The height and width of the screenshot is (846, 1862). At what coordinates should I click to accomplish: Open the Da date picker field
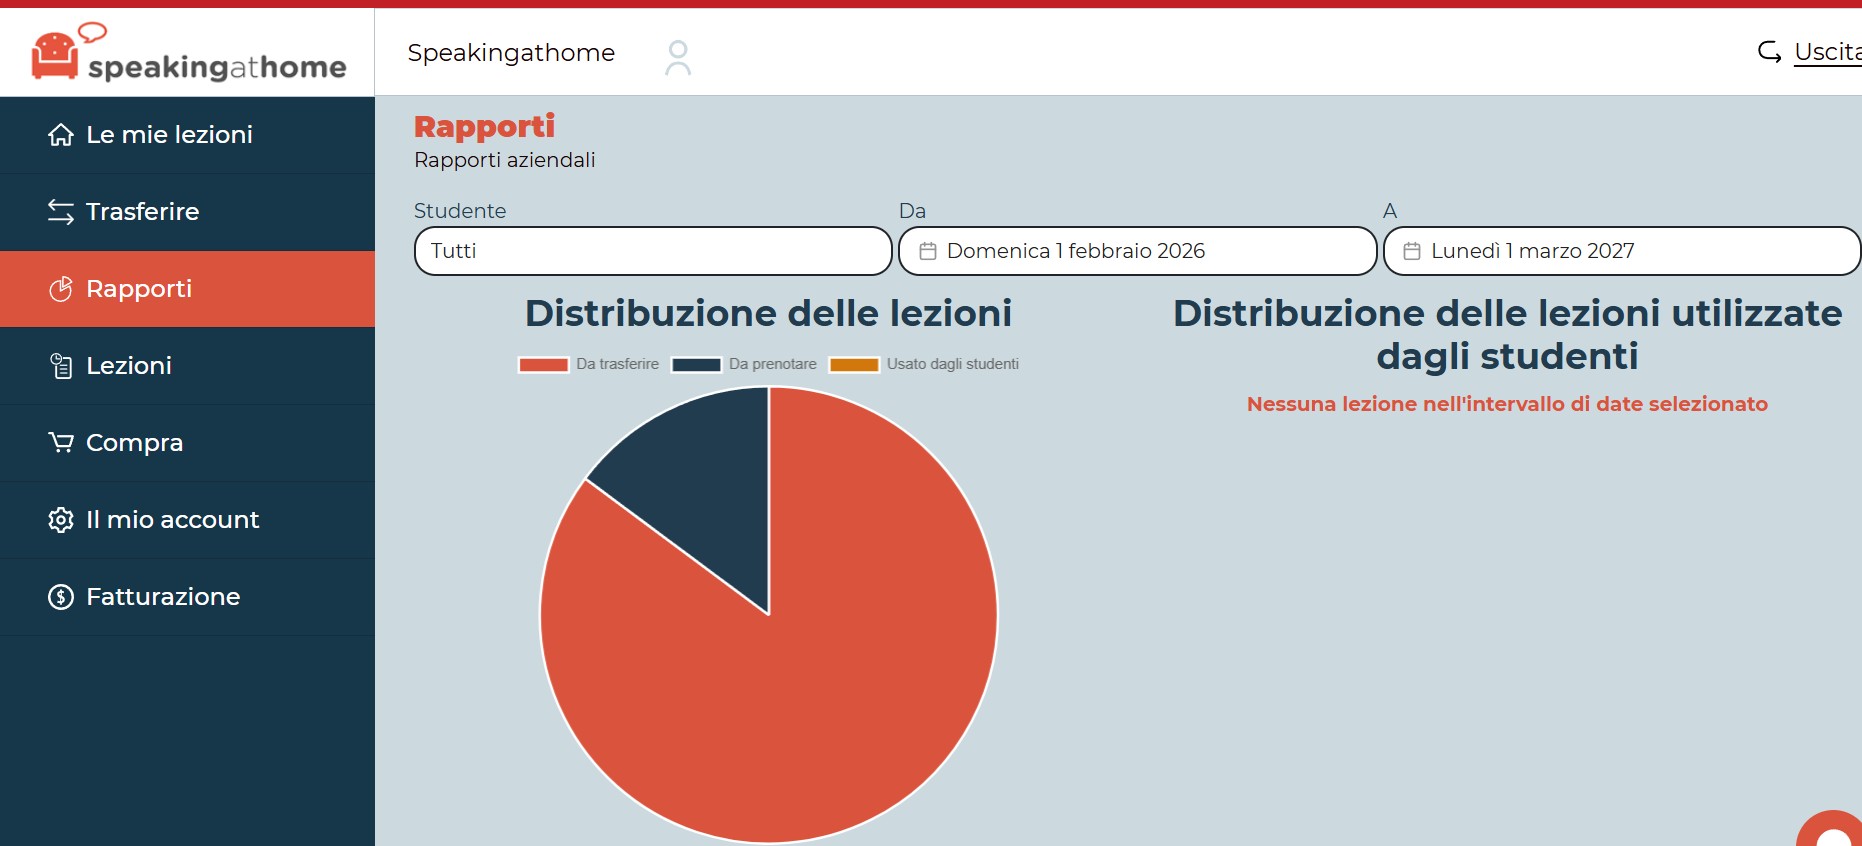tap(1138, 251)
